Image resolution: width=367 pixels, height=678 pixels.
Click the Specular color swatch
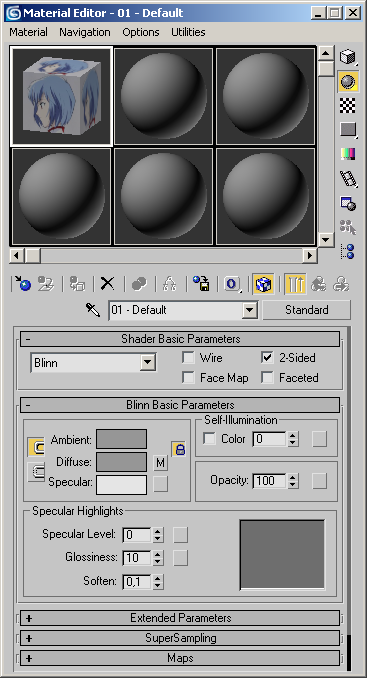[121, 485]
